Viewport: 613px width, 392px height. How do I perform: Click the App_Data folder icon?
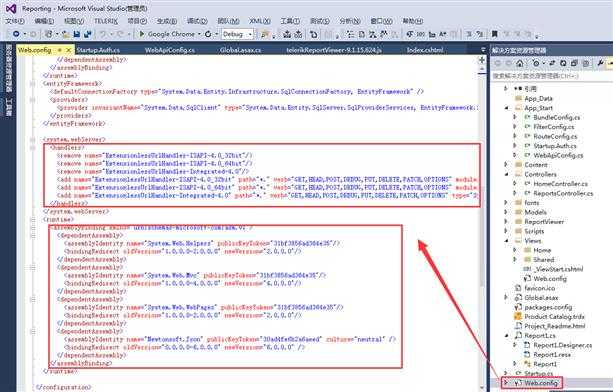[518, 98]
